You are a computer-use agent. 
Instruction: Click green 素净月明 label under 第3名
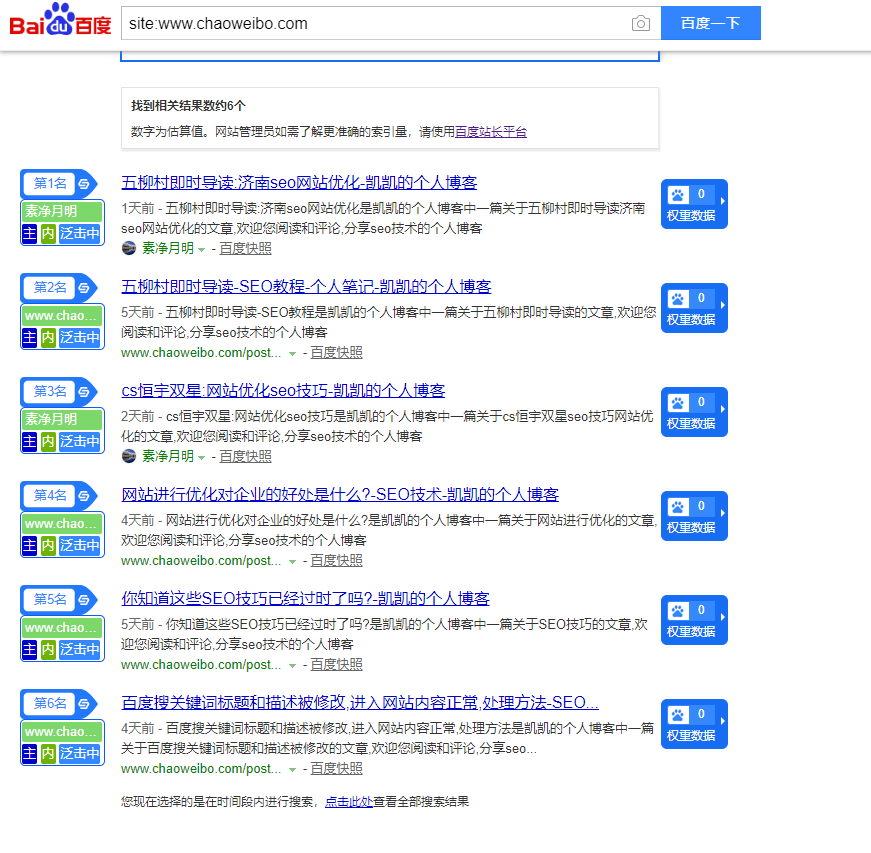tap(62, 419)
